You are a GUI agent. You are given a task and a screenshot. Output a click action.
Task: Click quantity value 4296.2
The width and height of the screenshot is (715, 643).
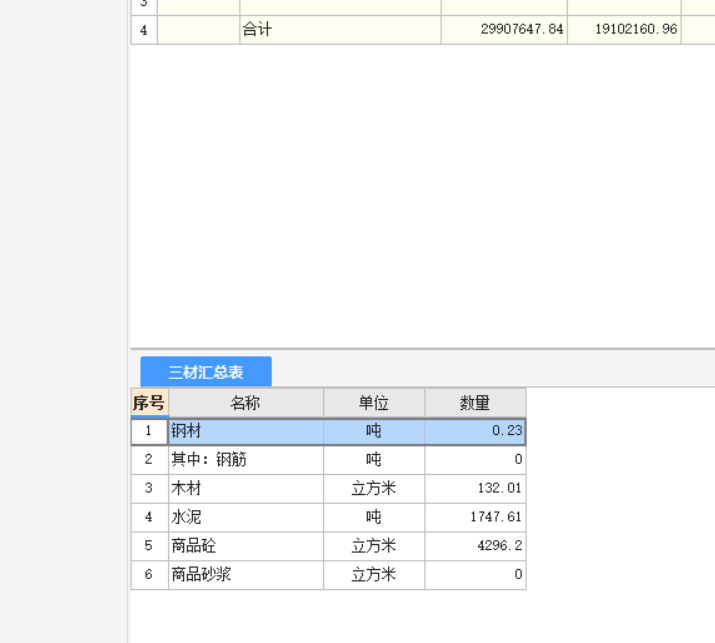475,546
